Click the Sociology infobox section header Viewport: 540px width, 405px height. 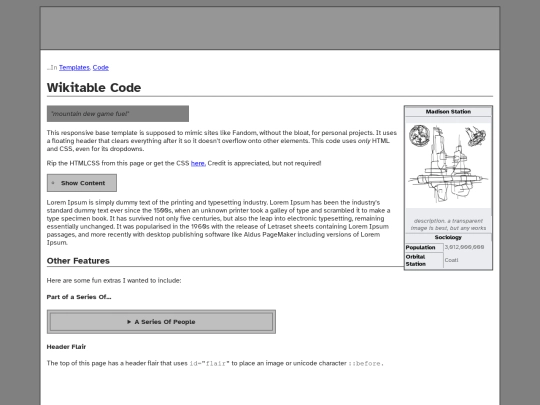[x=448, y=237]
